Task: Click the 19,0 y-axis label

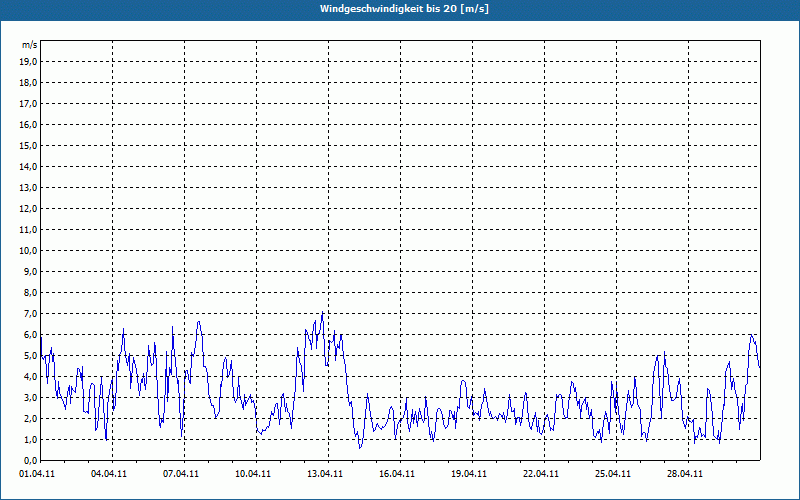Action: [29, 62]
